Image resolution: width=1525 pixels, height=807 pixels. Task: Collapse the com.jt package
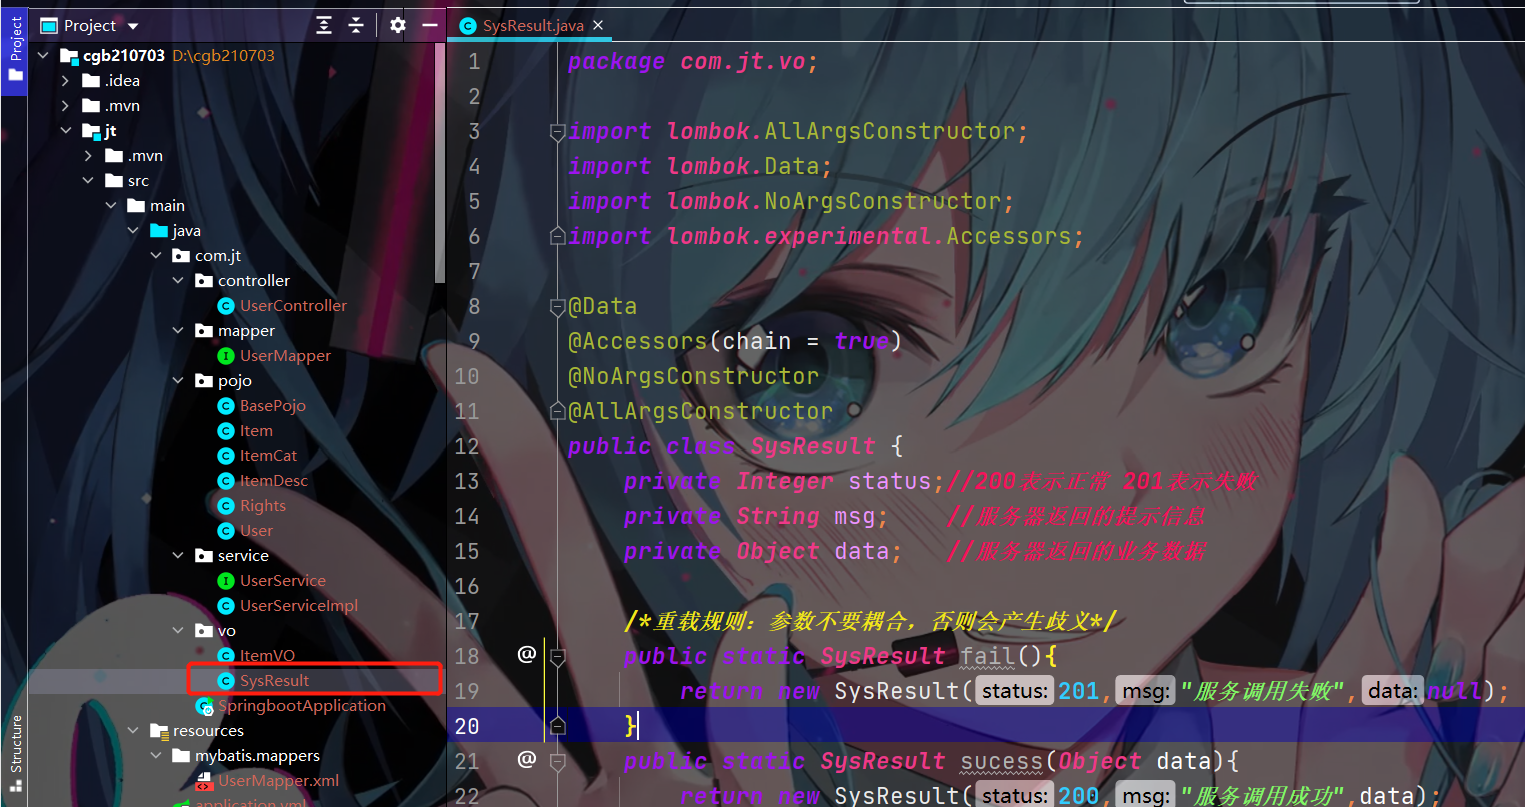156,255
